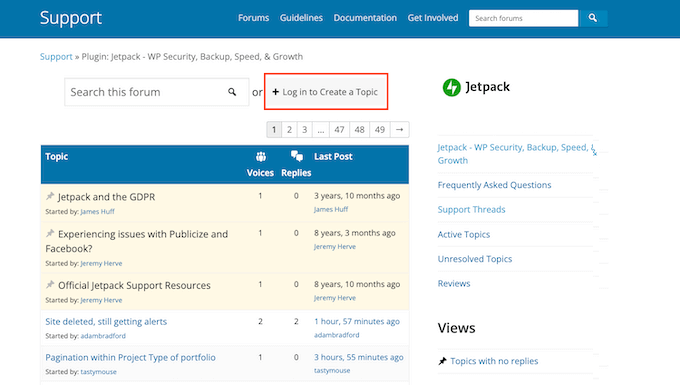Click pin icon beside Experiencing issues with Publicize
Image resolution: width=680 pixels, height=385 pixels.
(50, 233)
